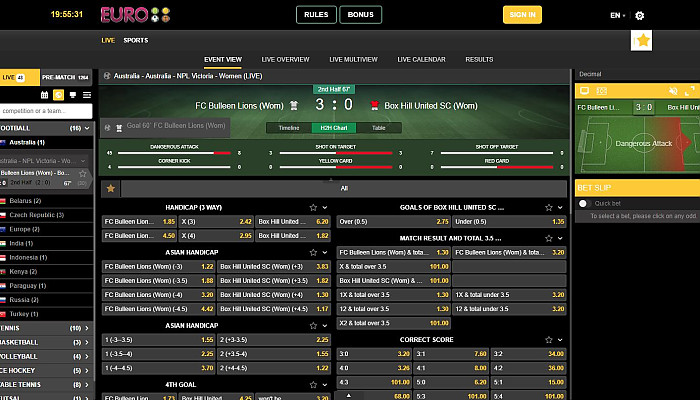
Task: Open the EN language dropdown
Action: click(x=618, y=16)
